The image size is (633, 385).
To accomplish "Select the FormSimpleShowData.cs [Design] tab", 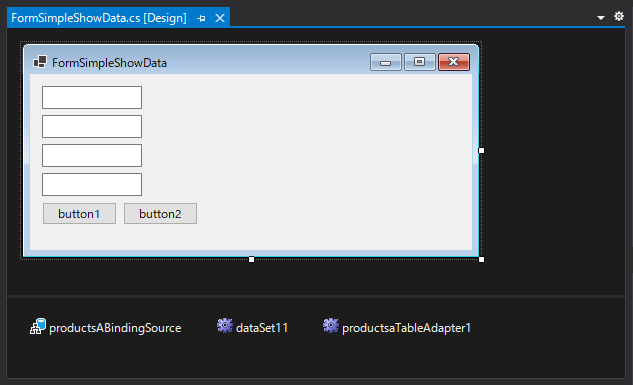I will pos(99,18).
